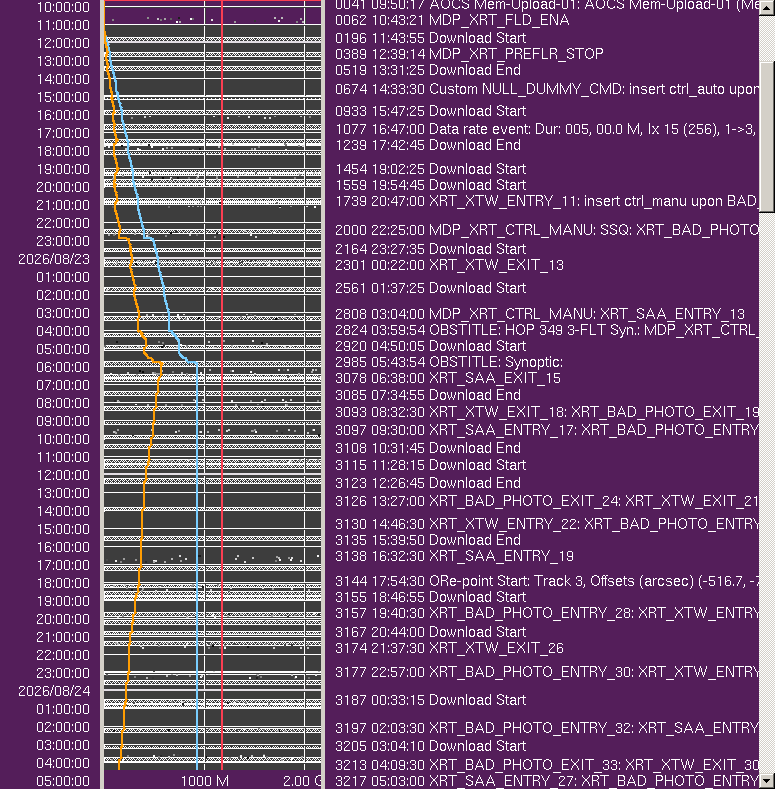This screenshot has height=789, width=775.
Task: Select event 2000 22:25:00 MDP_XRT_CTRL_MANU
Action: pyautogui.click(x=547, y=230)
